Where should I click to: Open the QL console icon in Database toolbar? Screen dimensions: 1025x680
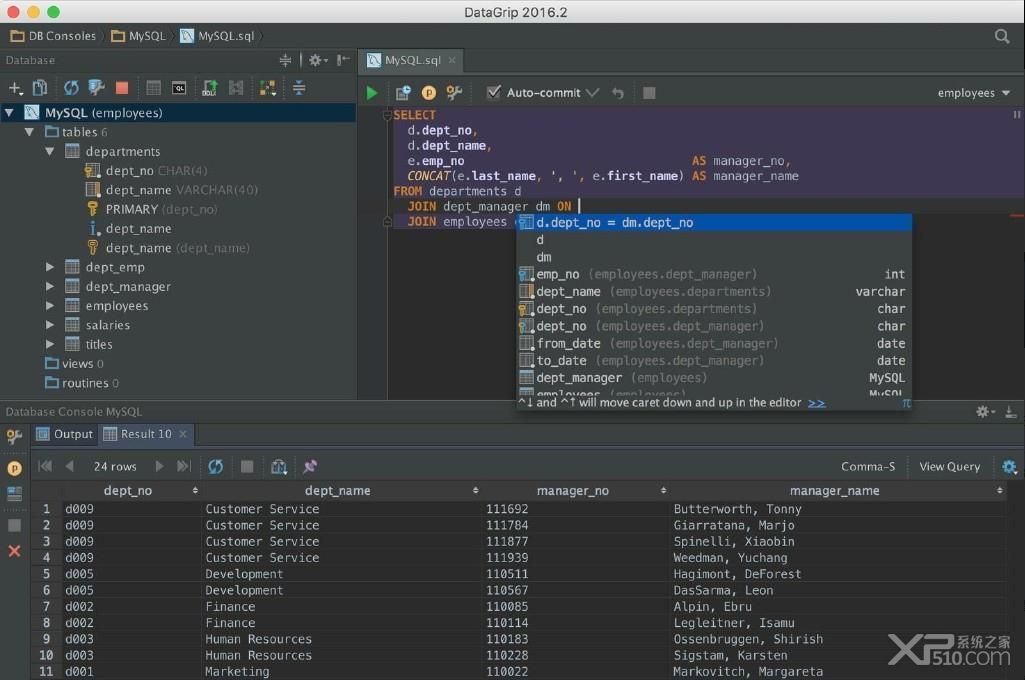click(x=179, y=88)
